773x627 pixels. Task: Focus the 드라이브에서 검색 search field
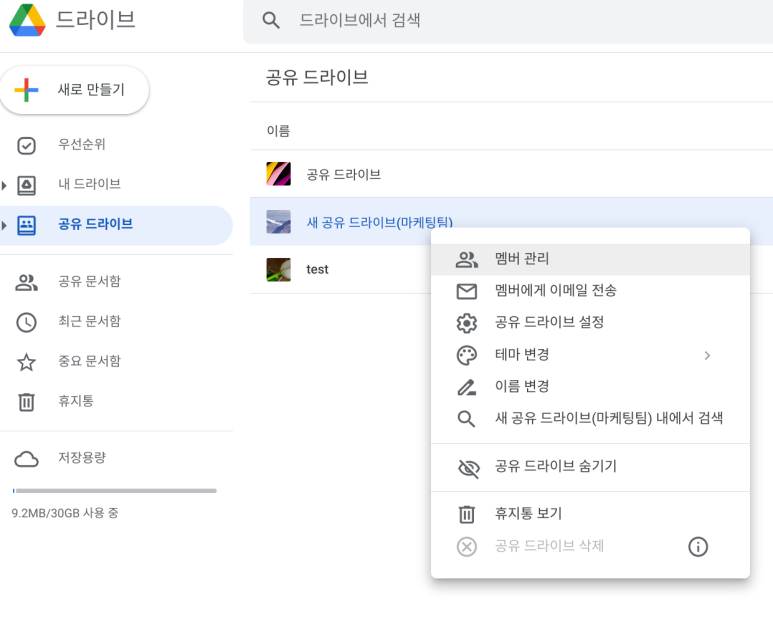[508, 21]
